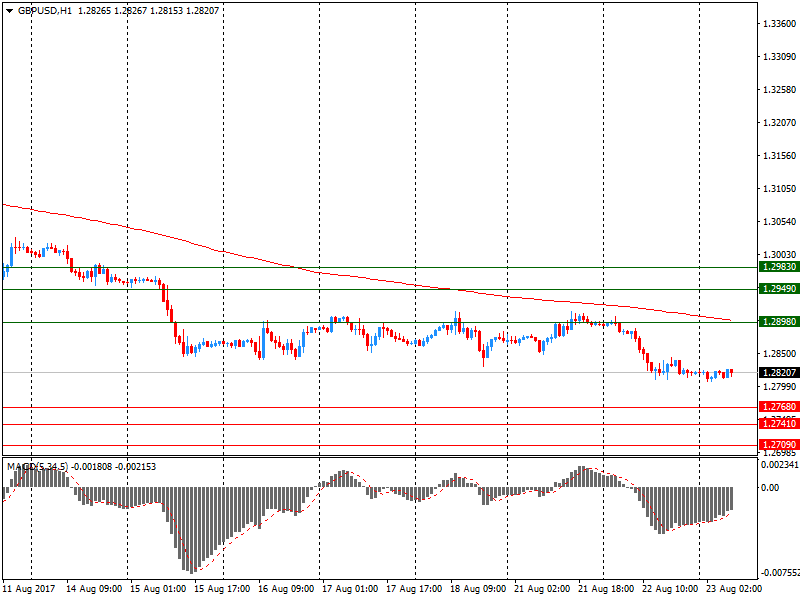Click the 18 Aug 09:00 time label
800x600 pixels.
pos(478,589)
